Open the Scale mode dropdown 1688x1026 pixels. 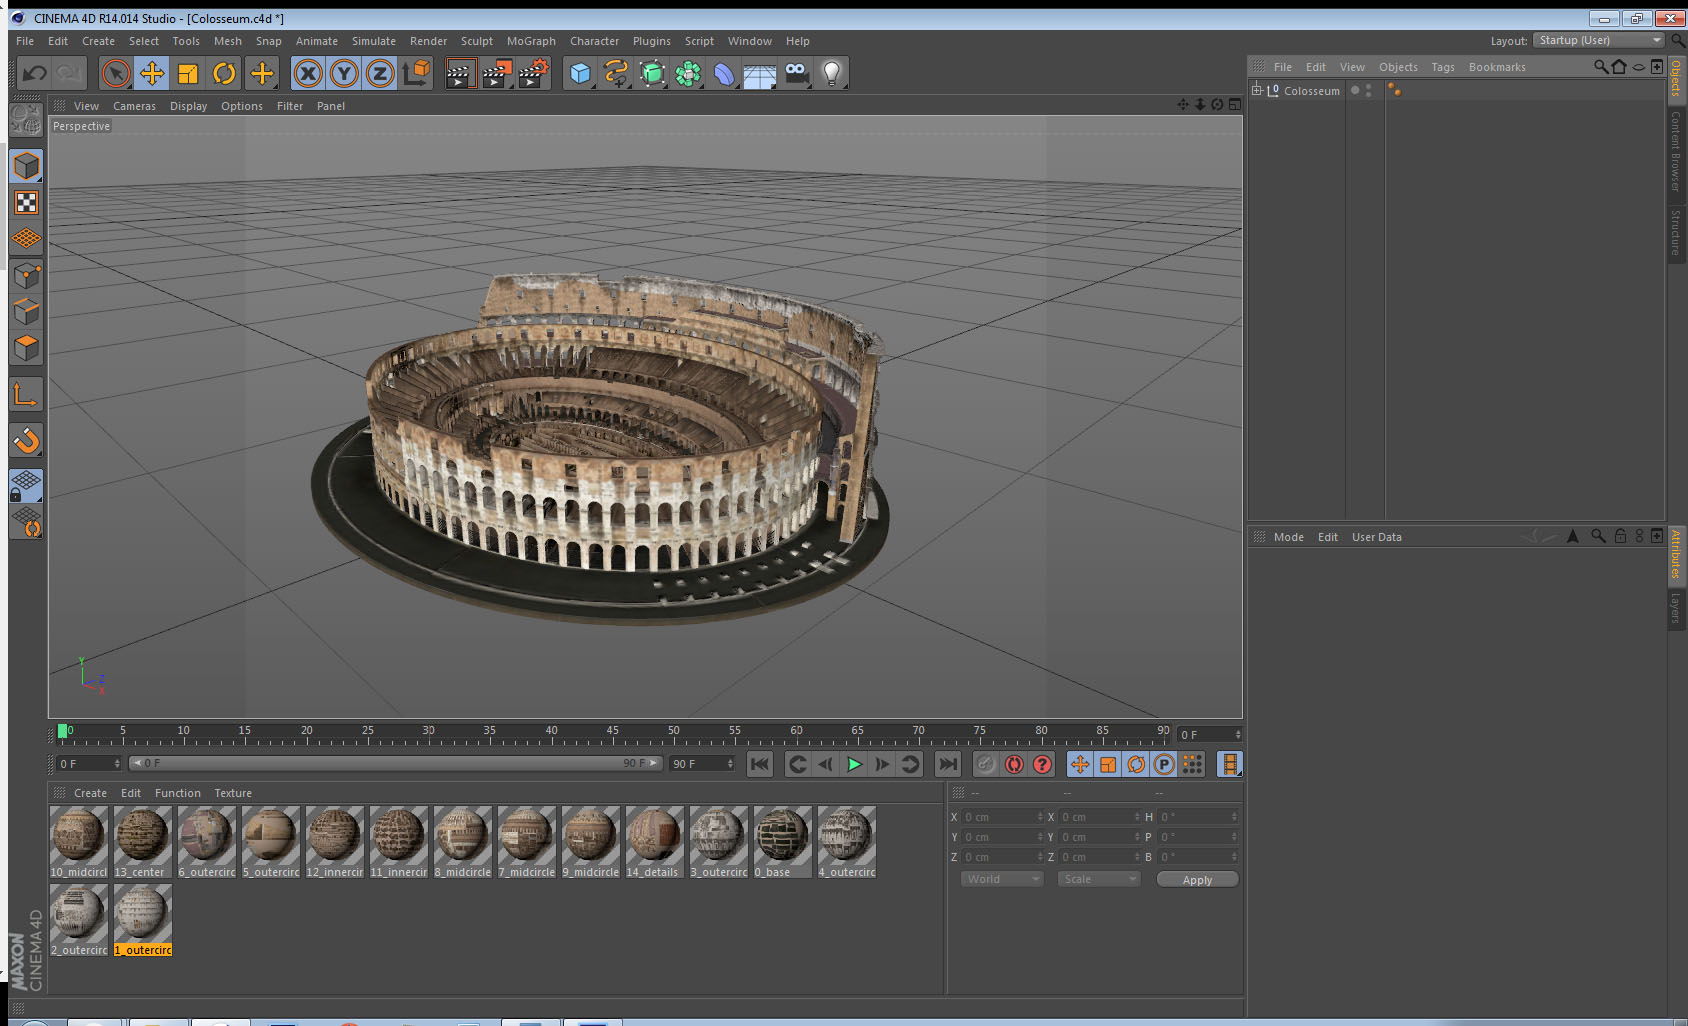pyautogui.click(x=1099, y=879)
